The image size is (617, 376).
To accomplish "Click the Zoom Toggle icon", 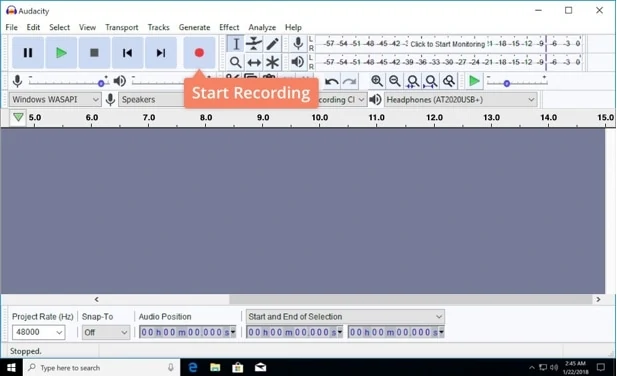I will coord(449,81).
